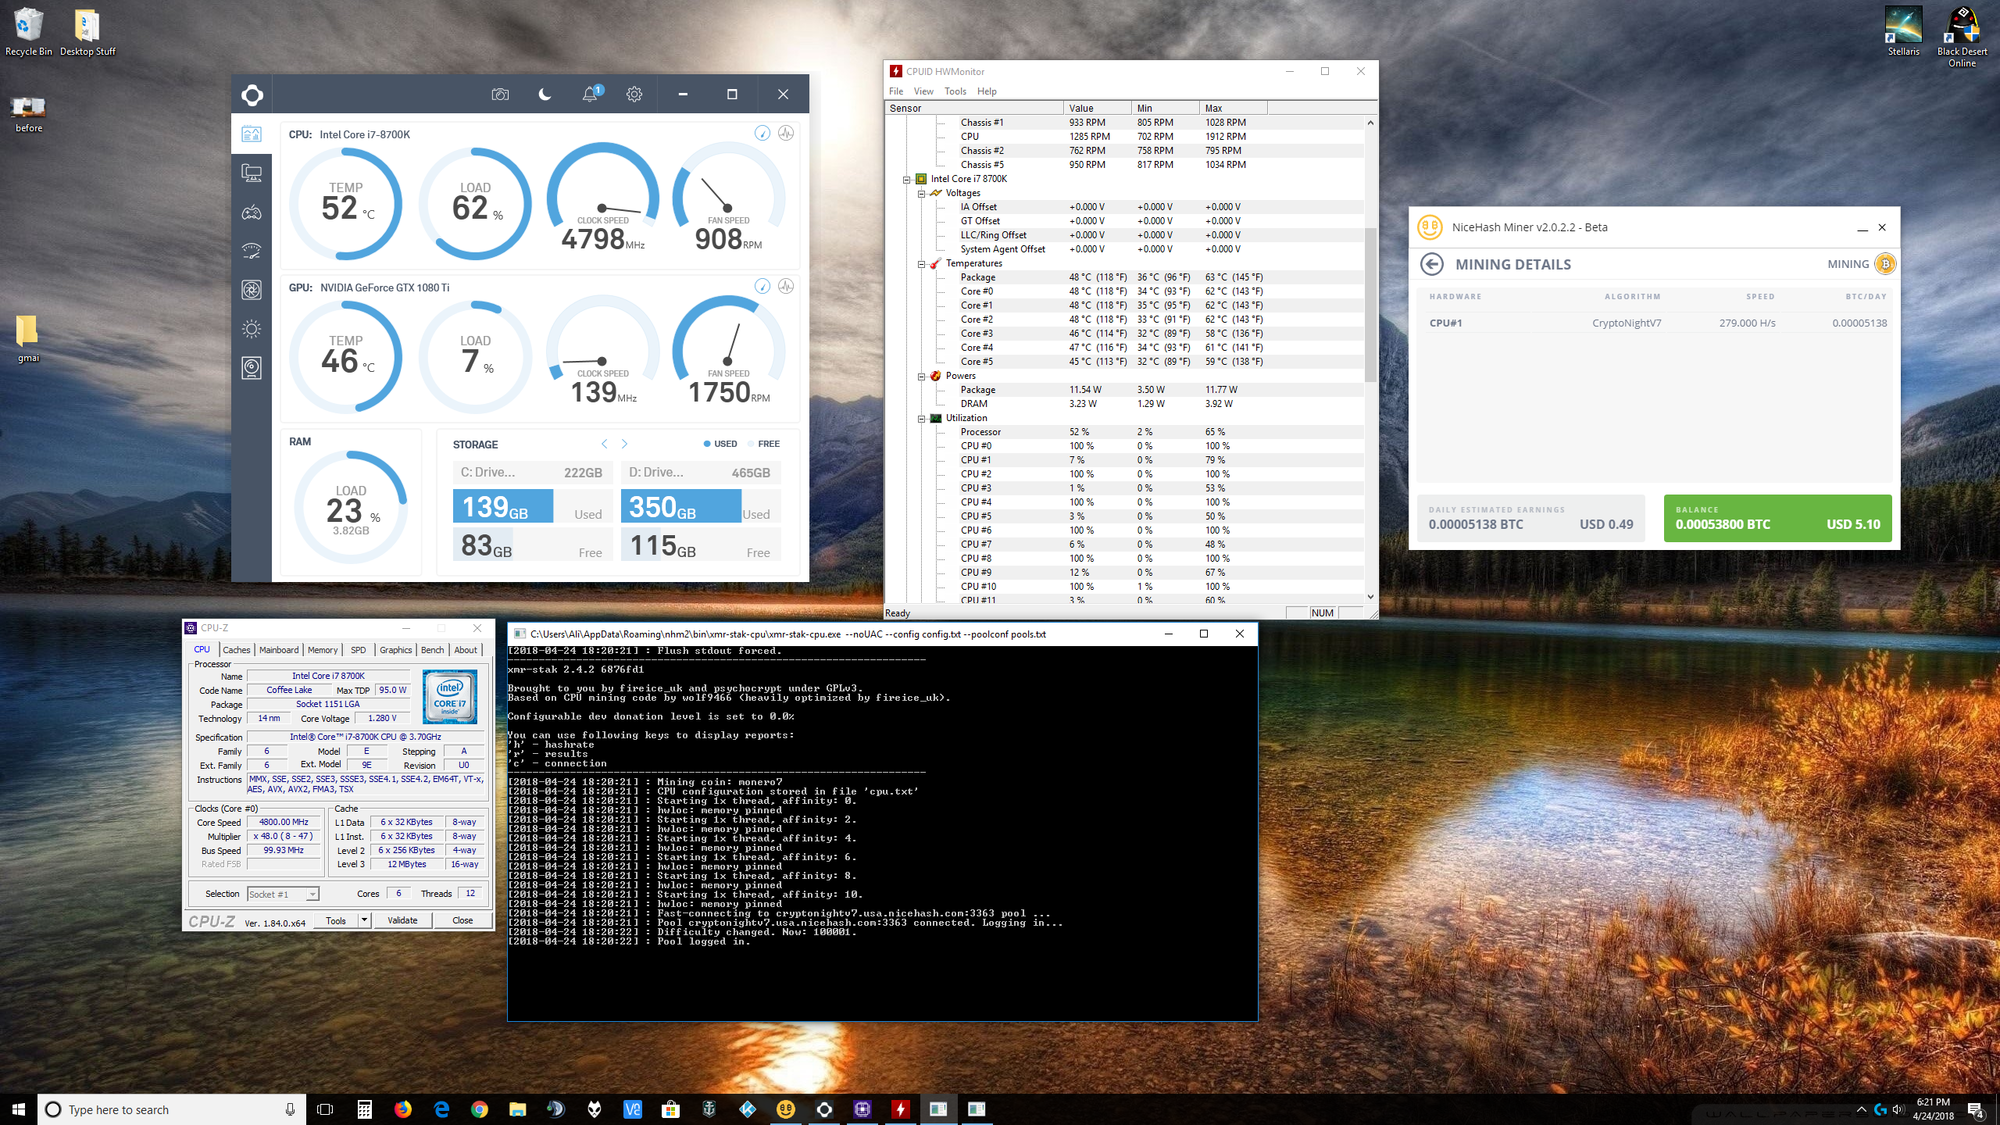
Task: Open the cooling fan section in CAM sidebar
Action: tap(252, 290)
